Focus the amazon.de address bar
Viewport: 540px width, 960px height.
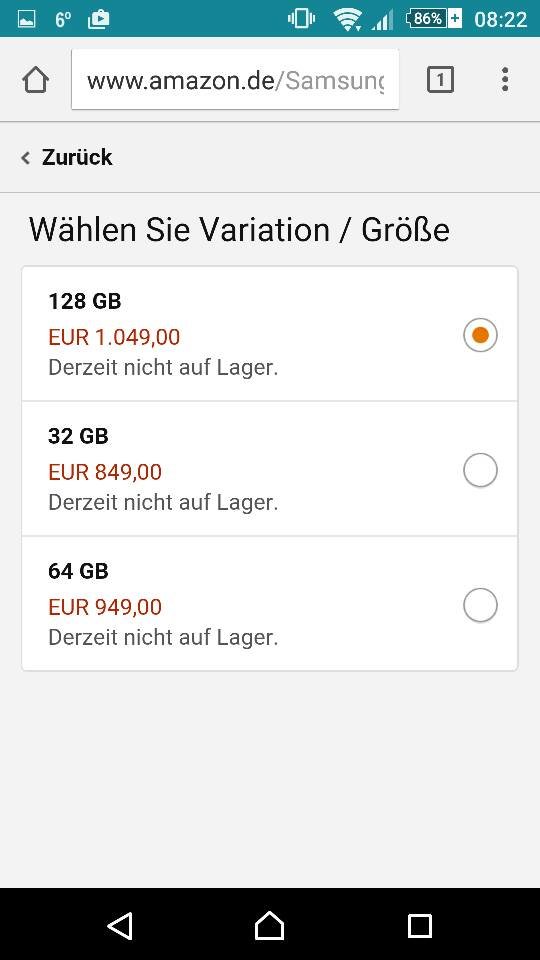(x=235, y=80)
